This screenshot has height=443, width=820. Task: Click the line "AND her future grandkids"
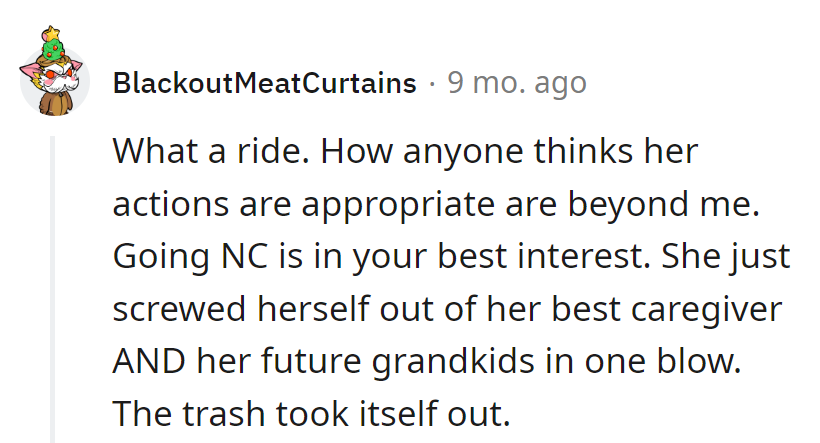pyautogui.click(x=427, y=361)
